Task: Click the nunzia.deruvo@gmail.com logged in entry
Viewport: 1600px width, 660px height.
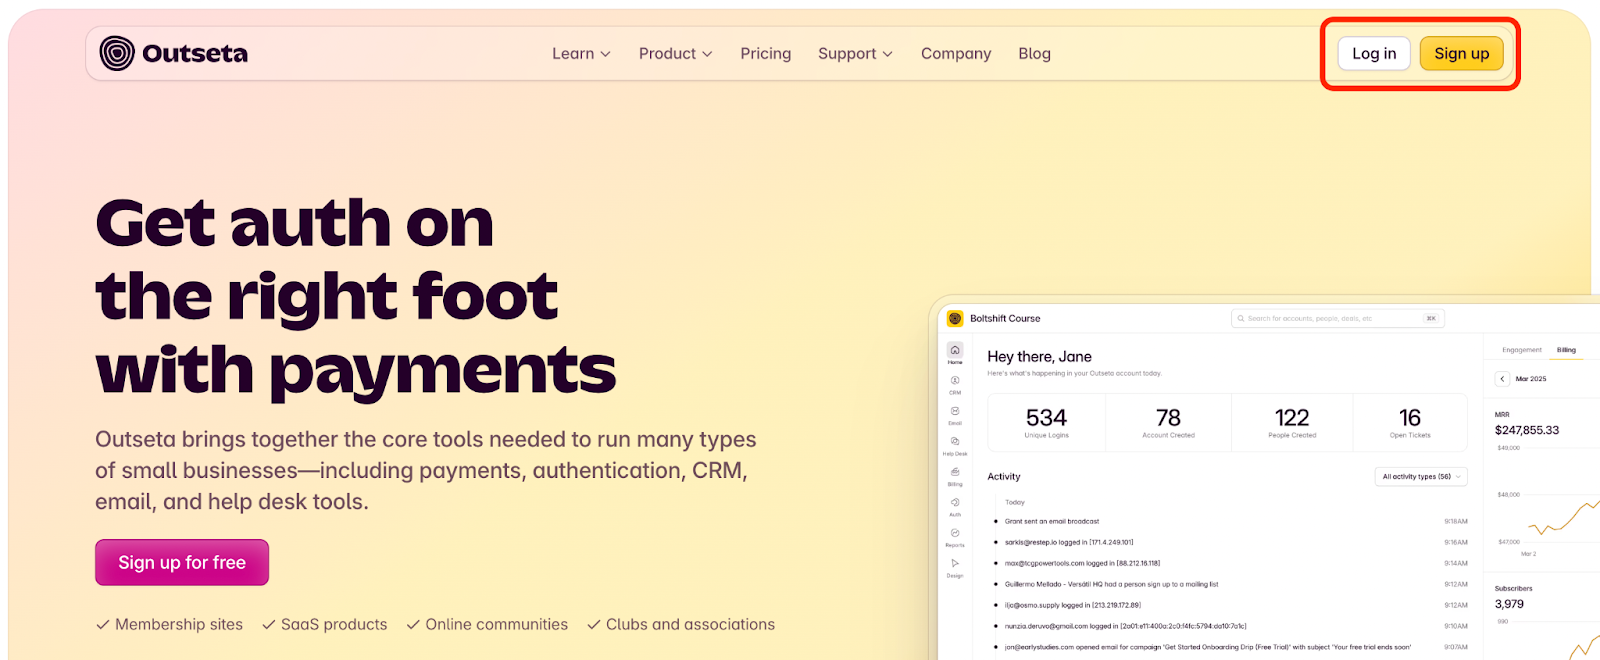Action: [x=1125, y=626]
